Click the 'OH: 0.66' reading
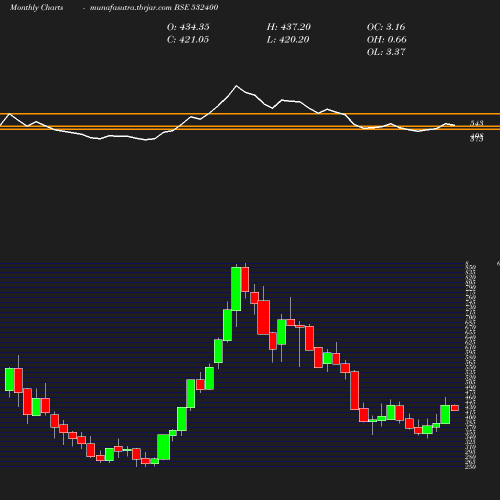The width and height of the screenshot is (500, 500). [387, 39]
